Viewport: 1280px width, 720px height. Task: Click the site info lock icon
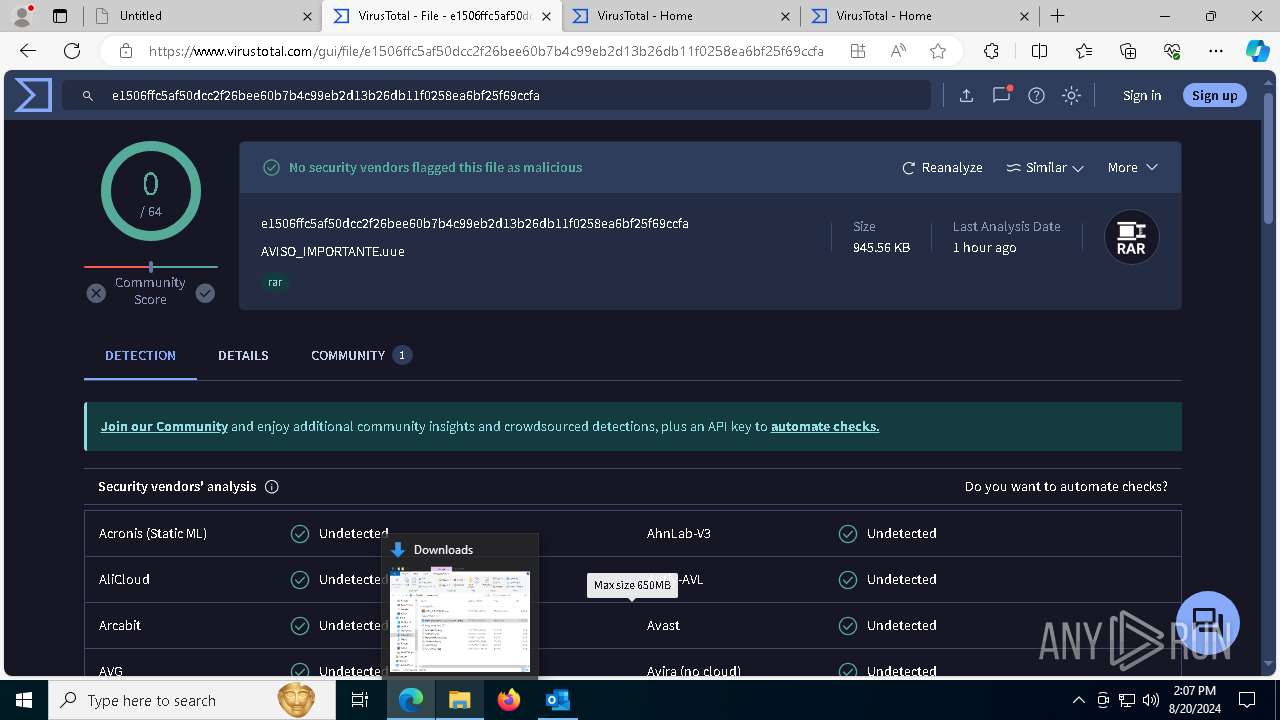[126, 51]
